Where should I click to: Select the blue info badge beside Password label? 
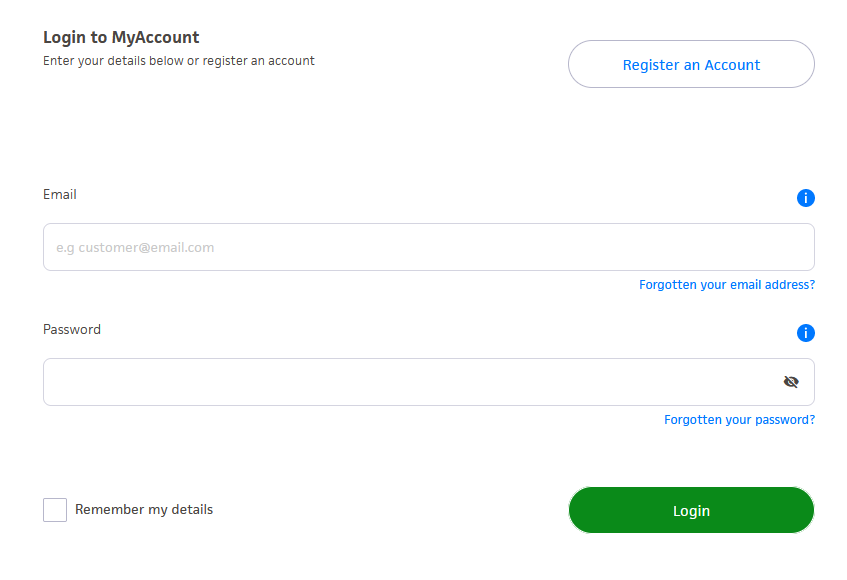(x=806, y=333)
